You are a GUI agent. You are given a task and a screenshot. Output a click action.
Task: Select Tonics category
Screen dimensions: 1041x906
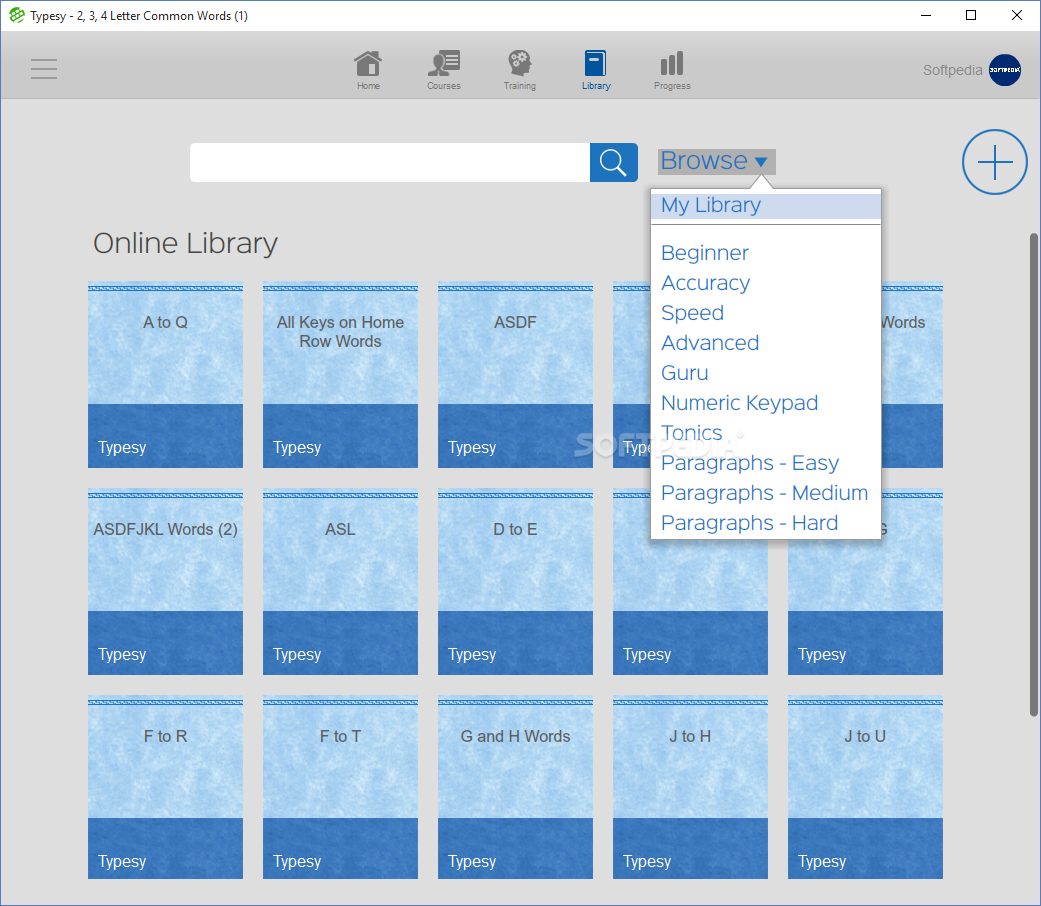tap(691, 433)
